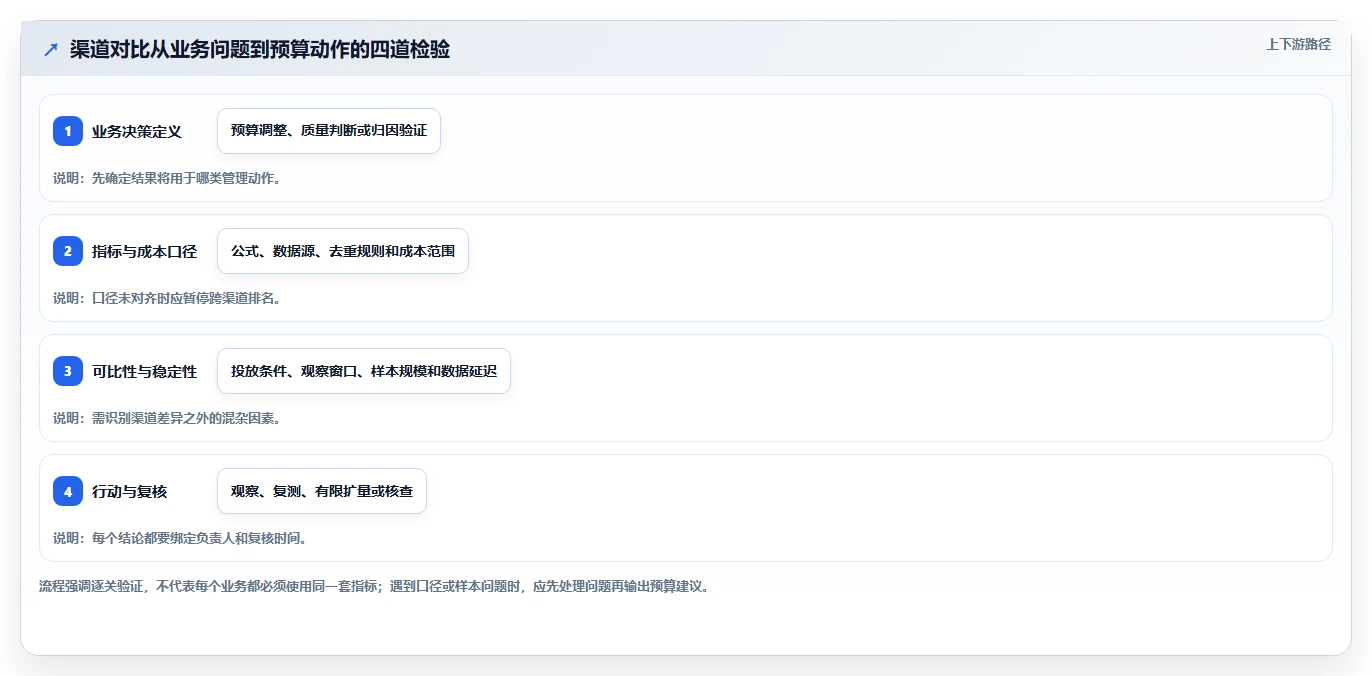Click the 可比性与稳定性 step title
Viewport: 1372px width, 676px height.
[144, 371]
